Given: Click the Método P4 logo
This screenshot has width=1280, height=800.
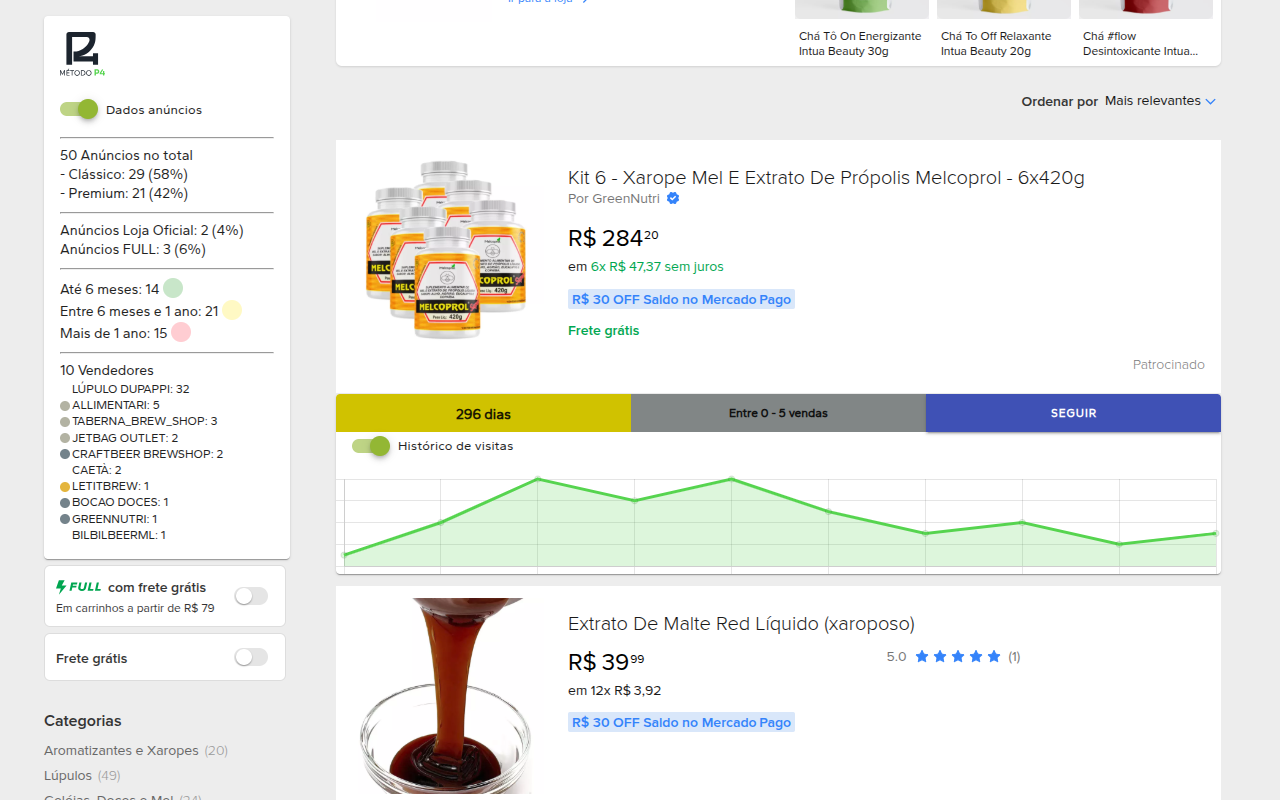Looking at the screenshot, I should point(81,54).
